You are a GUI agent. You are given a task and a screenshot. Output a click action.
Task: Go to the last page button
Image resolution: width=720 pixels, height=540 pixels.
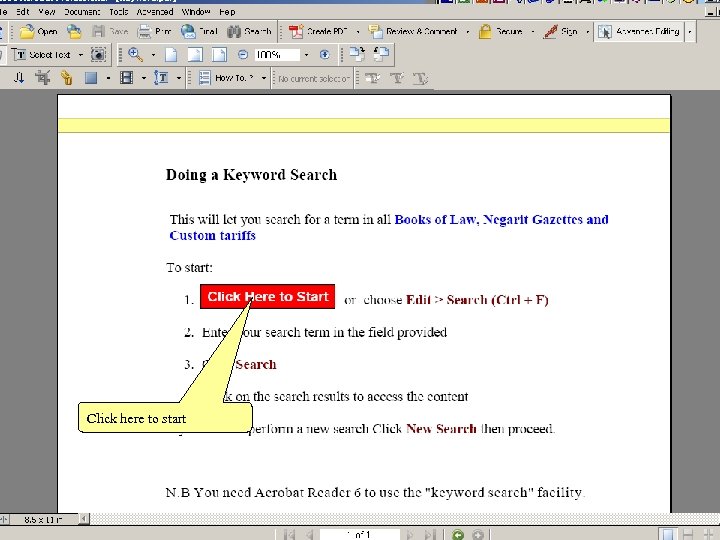click(x=430, y=534)
